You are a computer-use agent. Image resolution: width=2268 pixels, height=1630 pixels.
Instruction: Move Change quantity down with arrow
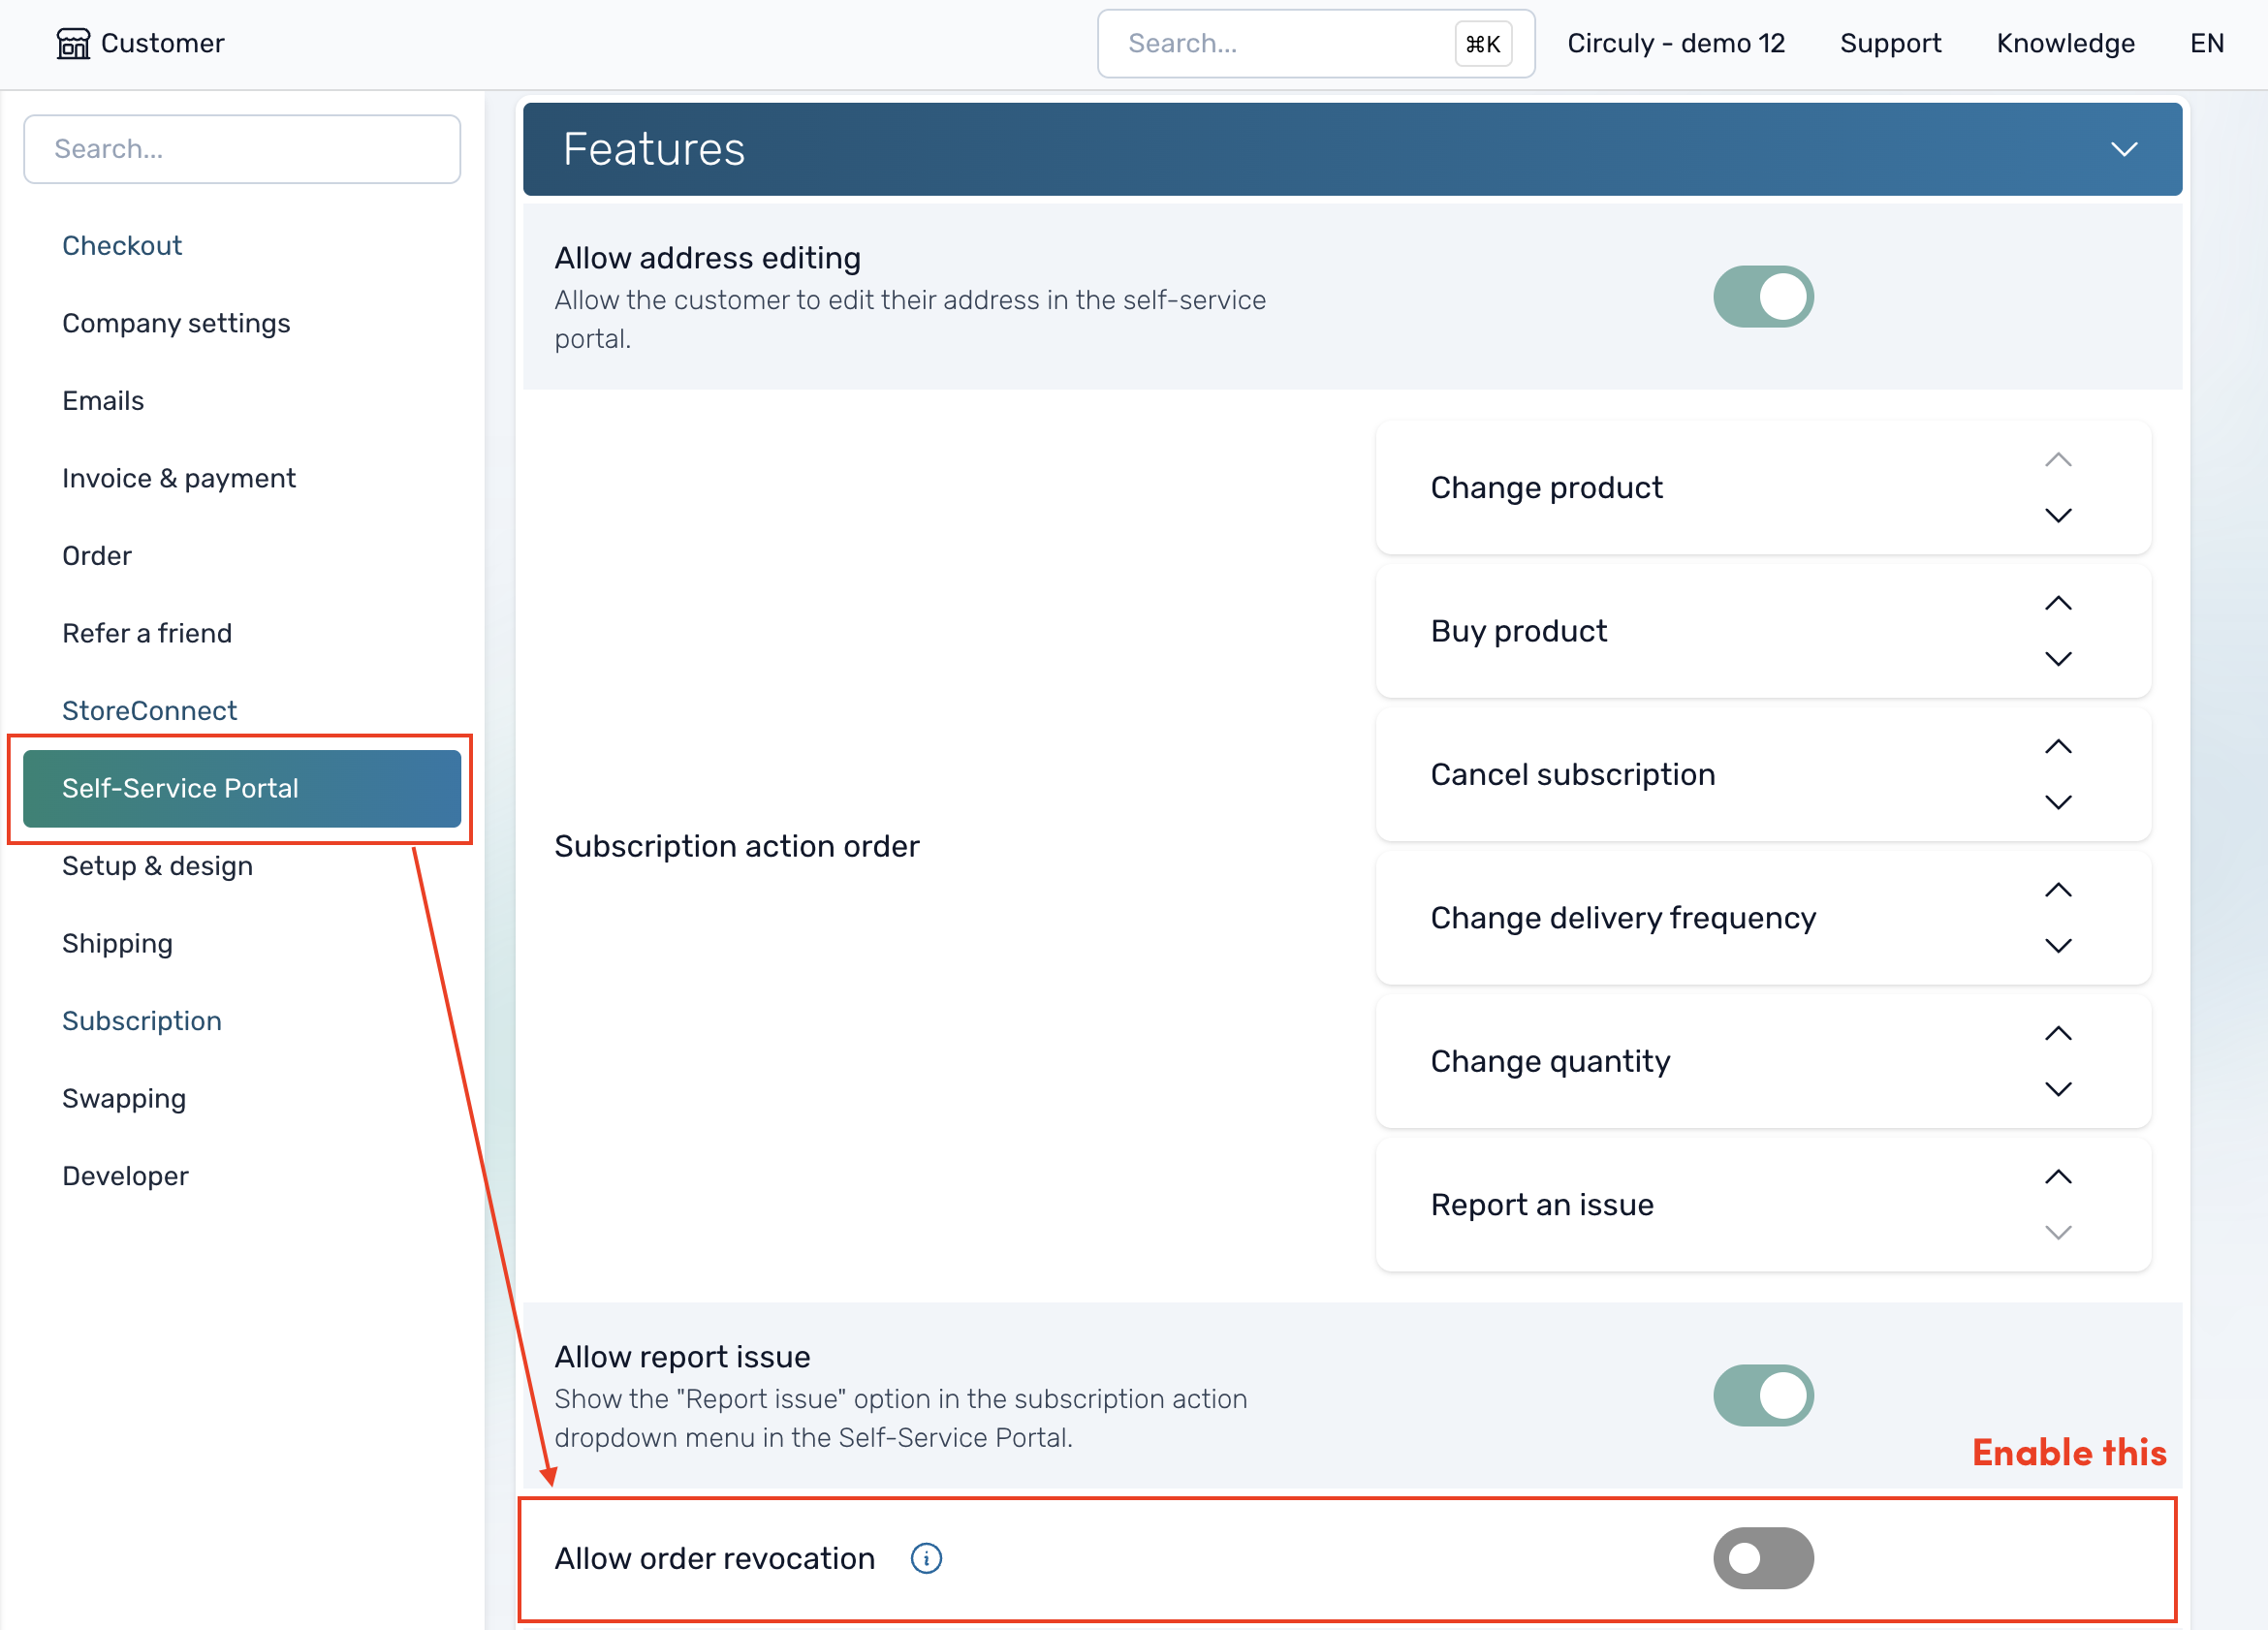point(2058,1089)
